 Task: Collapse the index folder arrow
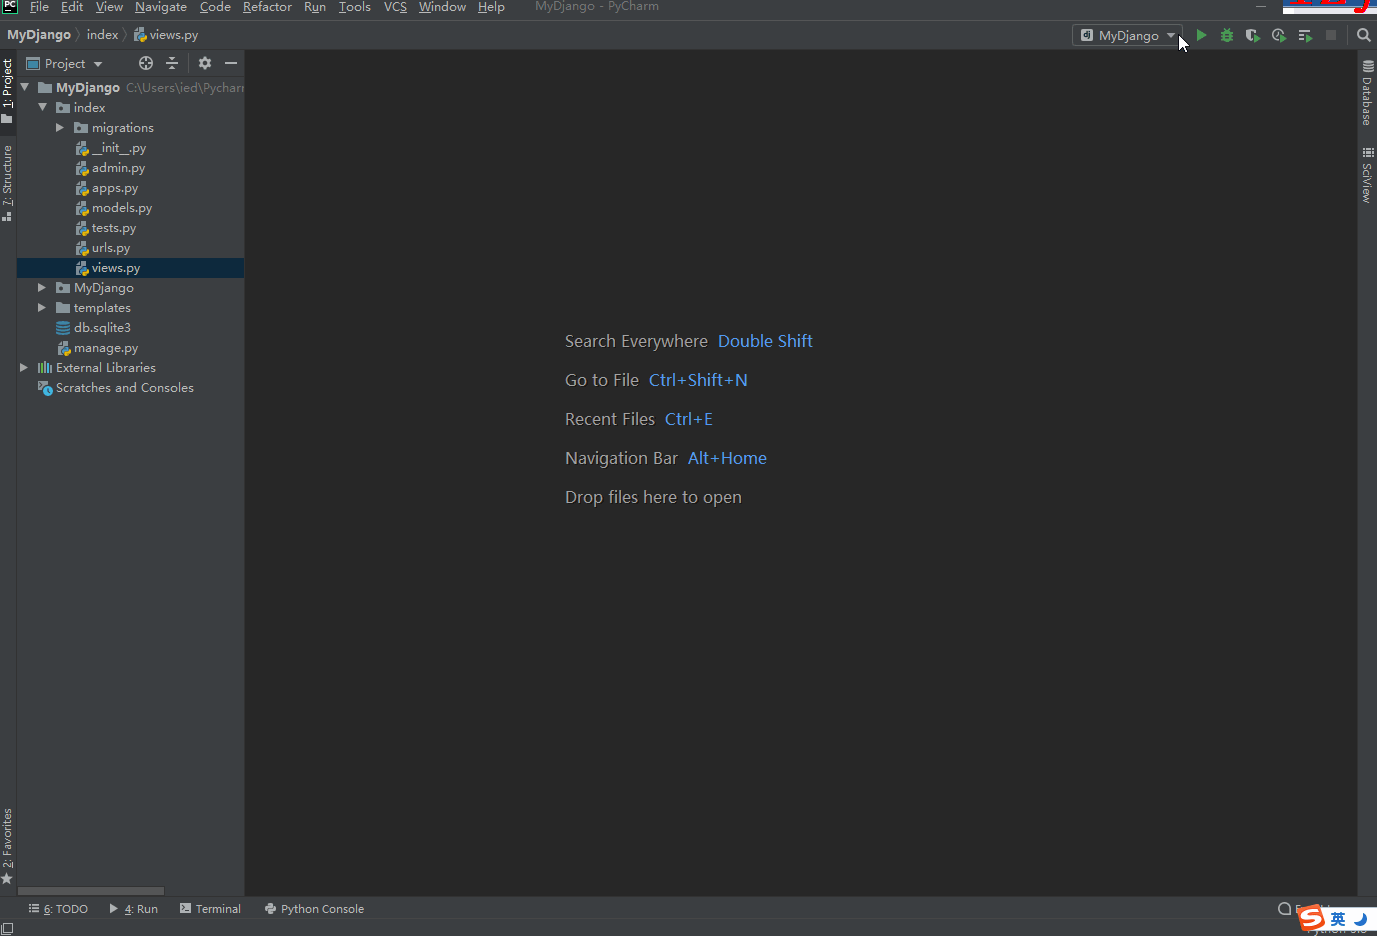(43, 107)
